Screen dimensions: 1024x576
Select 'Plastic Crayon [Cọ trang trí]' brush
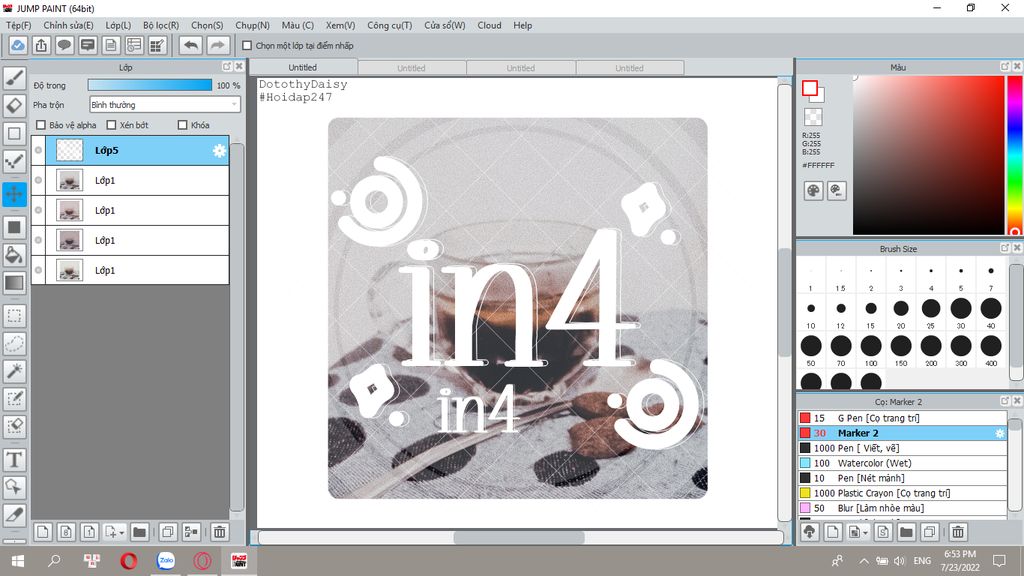point(903,493)
